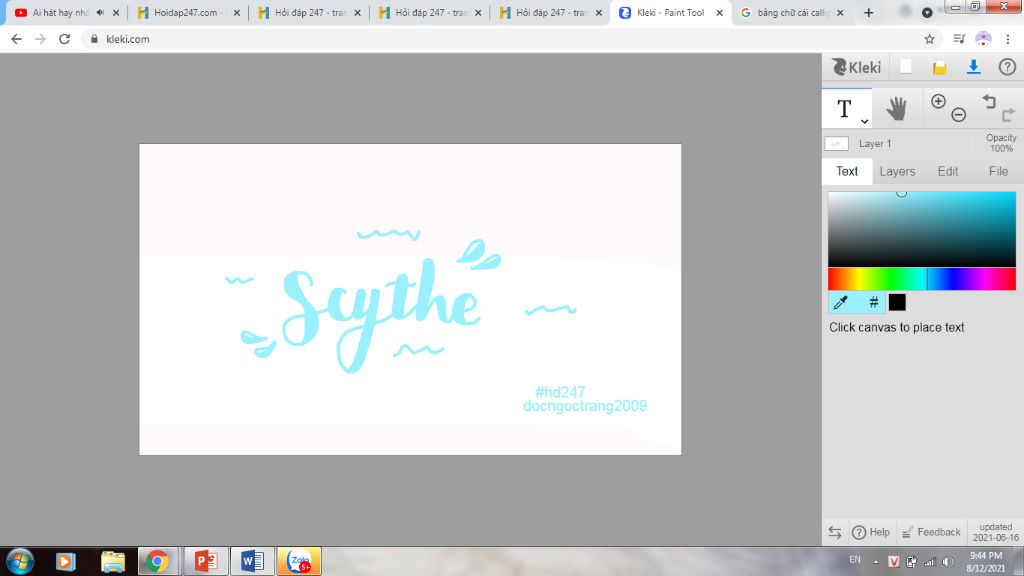1024x576 pixels.
Task: Open the tab search dropdown circle
Action: click(x=927, y=12)
